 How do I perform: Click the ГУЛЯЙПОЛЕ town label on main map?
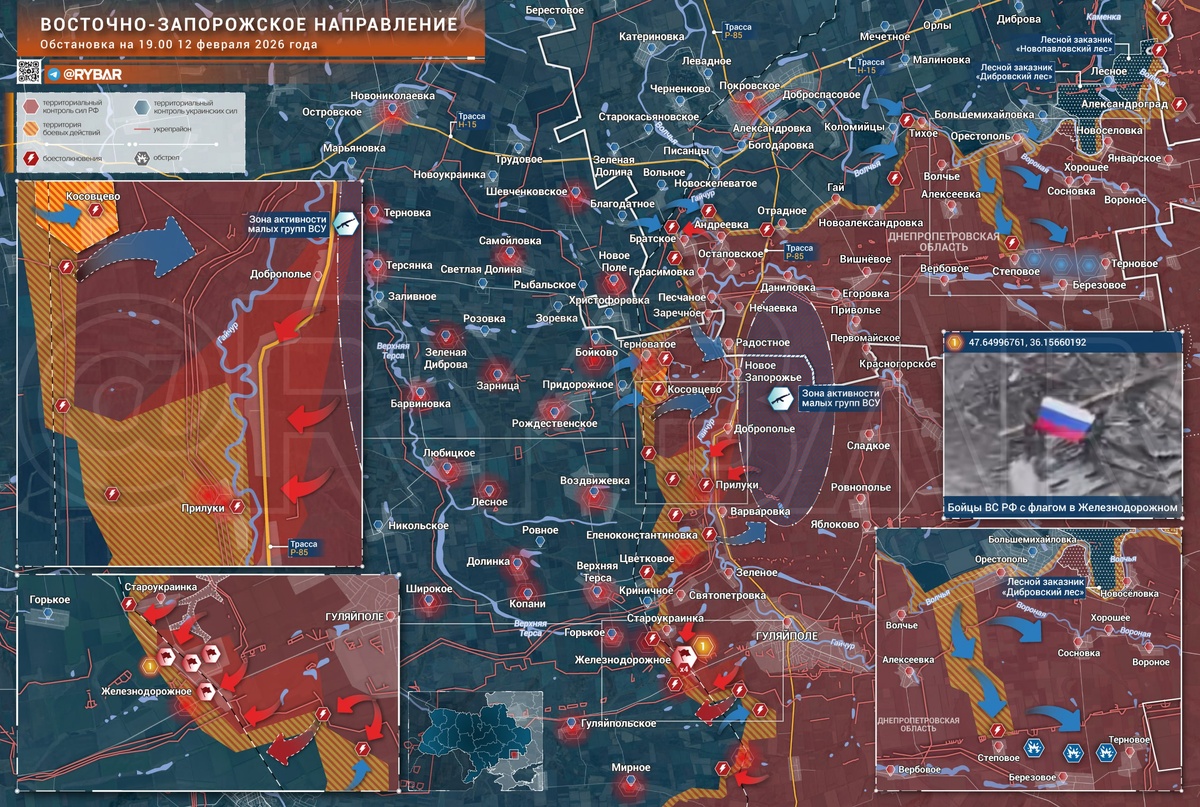[x=787, y=636]
